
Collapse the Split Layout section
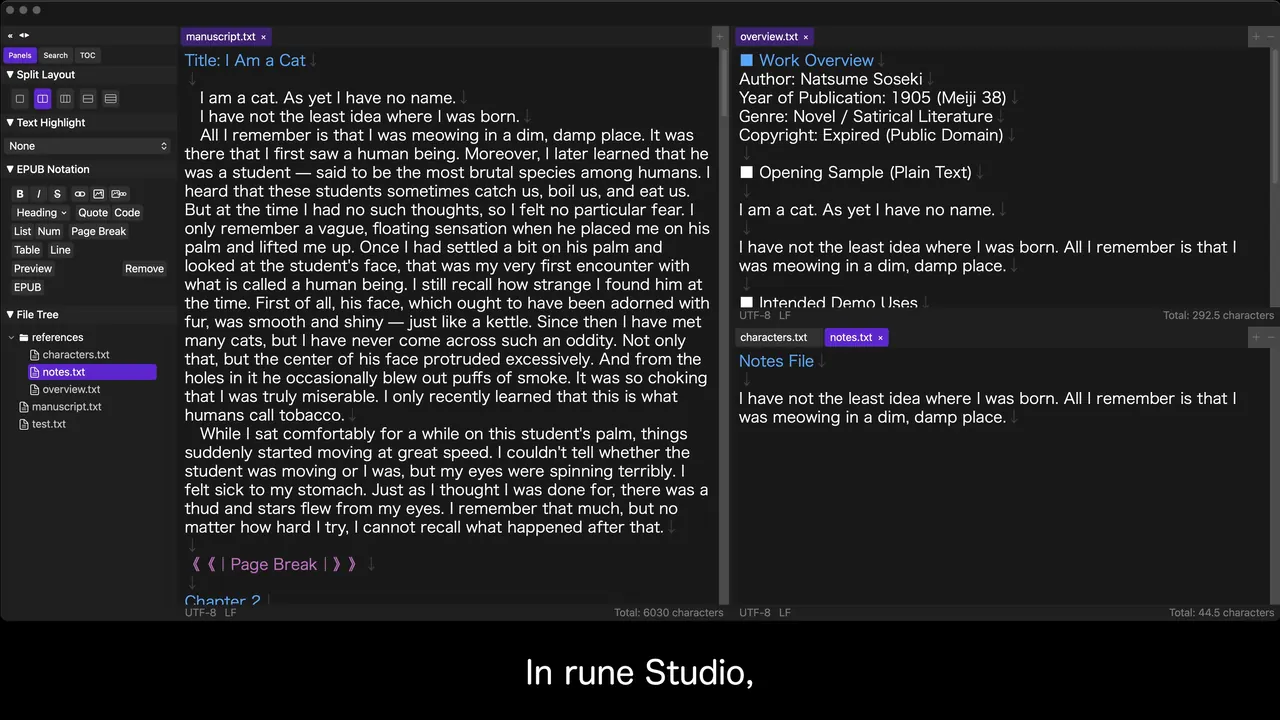point(10,75)
